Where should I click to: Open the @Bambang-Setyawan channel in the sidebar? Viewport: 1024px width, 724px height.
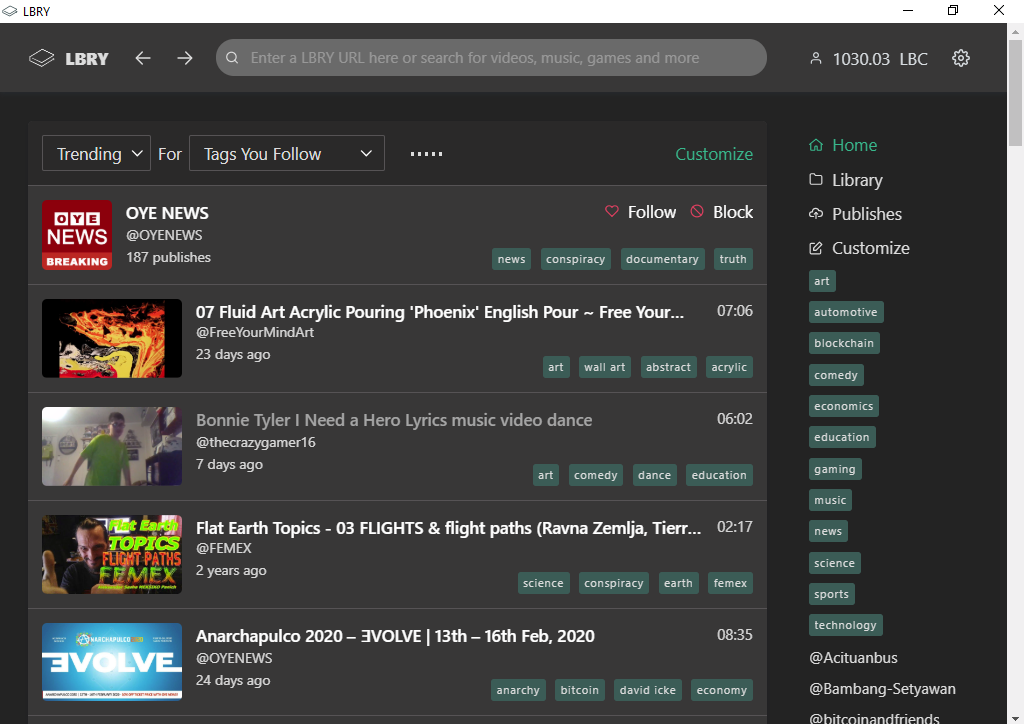pos(882,689)
